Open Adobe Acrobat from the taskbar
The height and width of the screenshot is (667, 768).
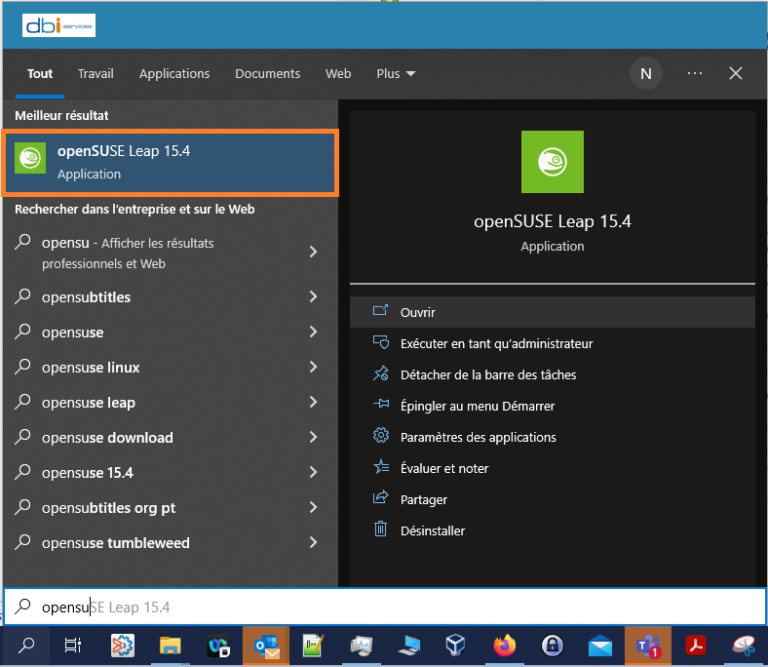pos(696,645)
